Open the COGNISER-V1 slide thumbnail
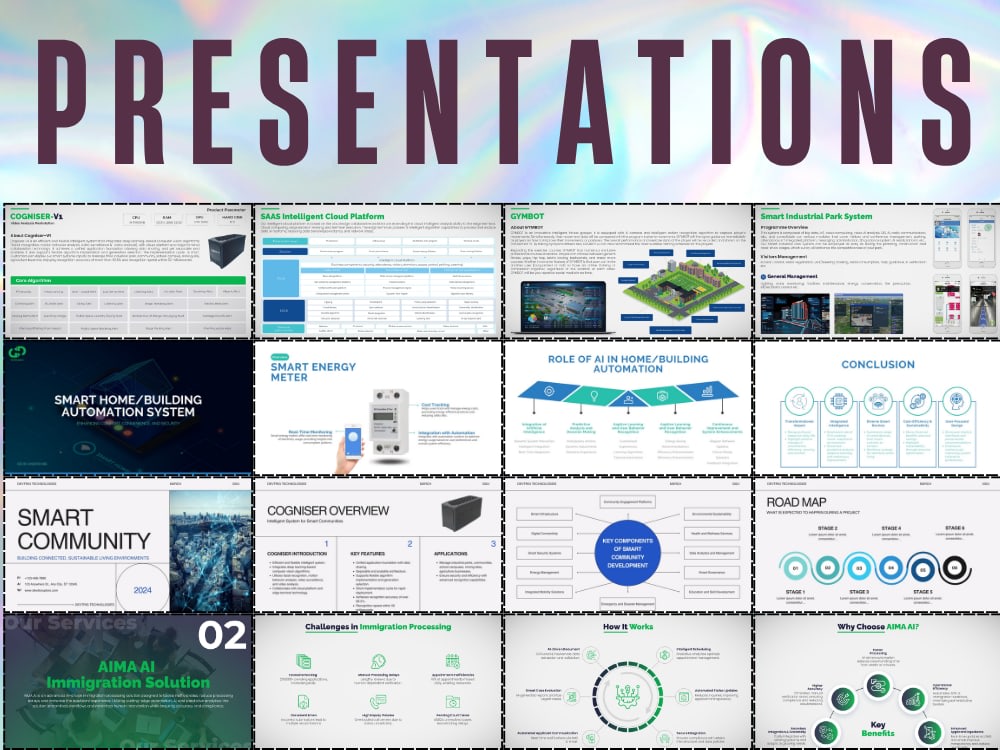Image resolution: width=1000 pixels, height=750 pixels. pyautogui.click(x=128, y=271)
